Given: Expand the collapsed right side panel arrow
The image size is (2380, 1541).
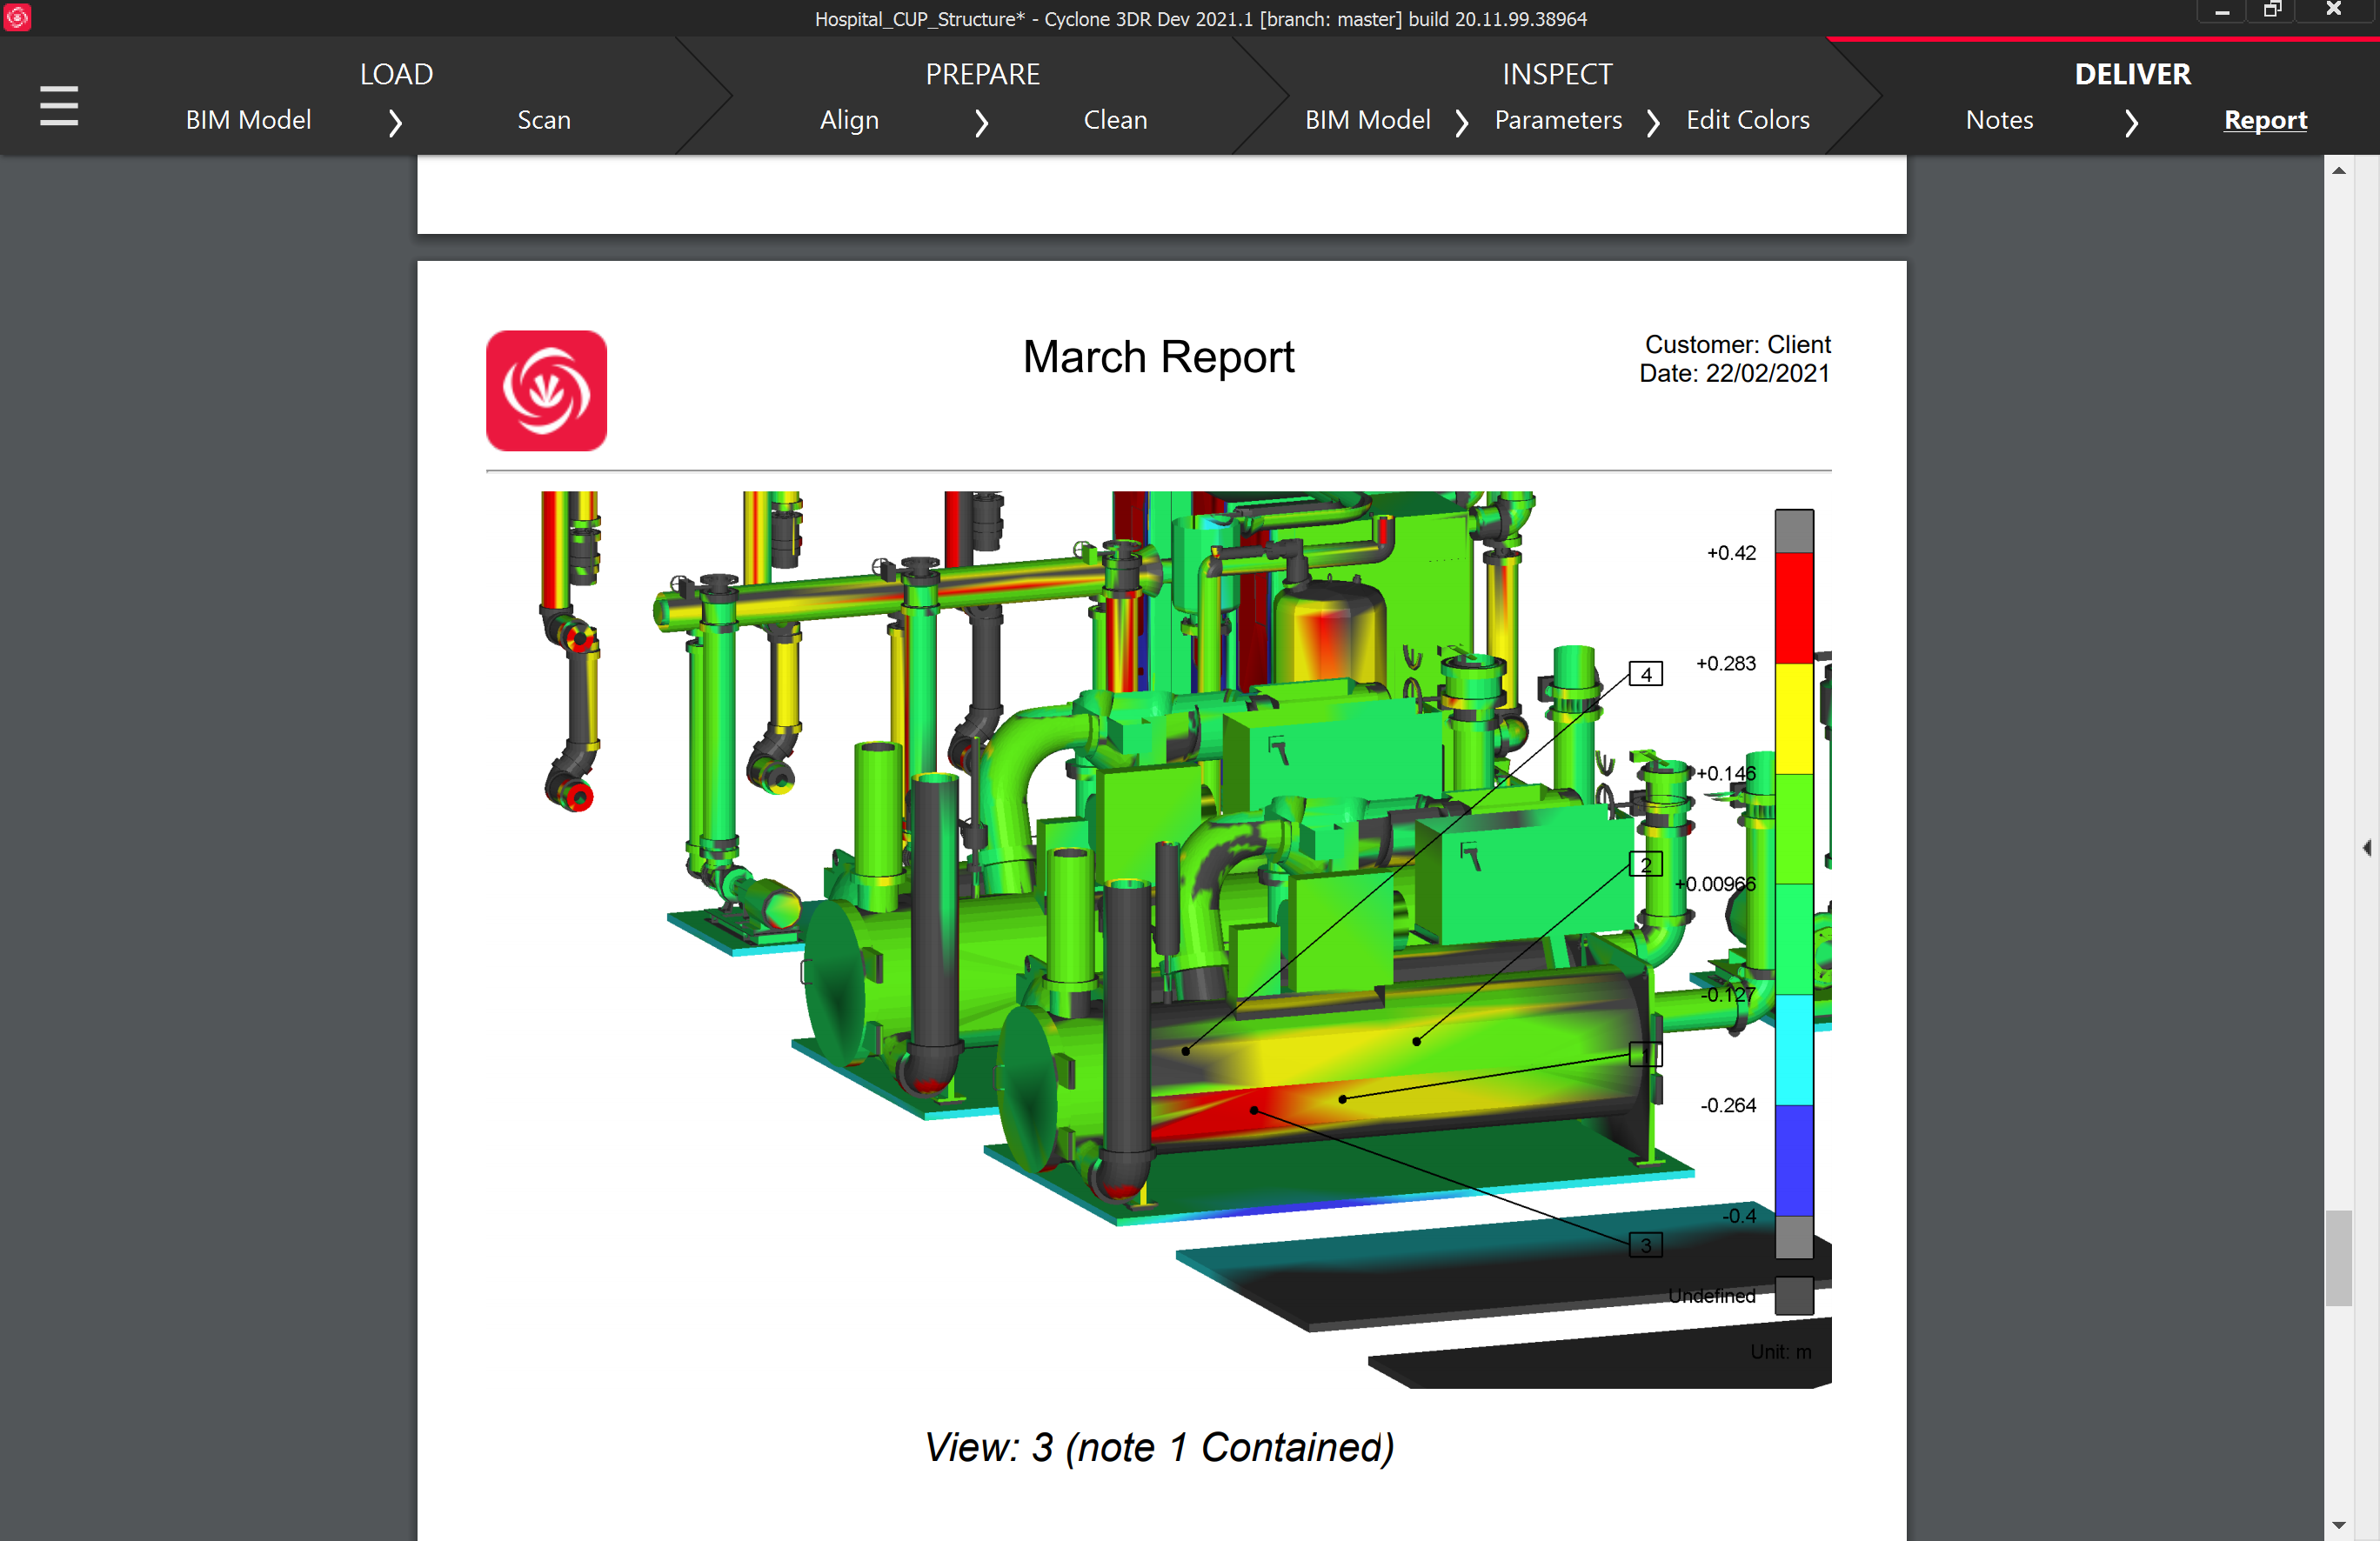Looking at the screenshot, I should 2366,848.
